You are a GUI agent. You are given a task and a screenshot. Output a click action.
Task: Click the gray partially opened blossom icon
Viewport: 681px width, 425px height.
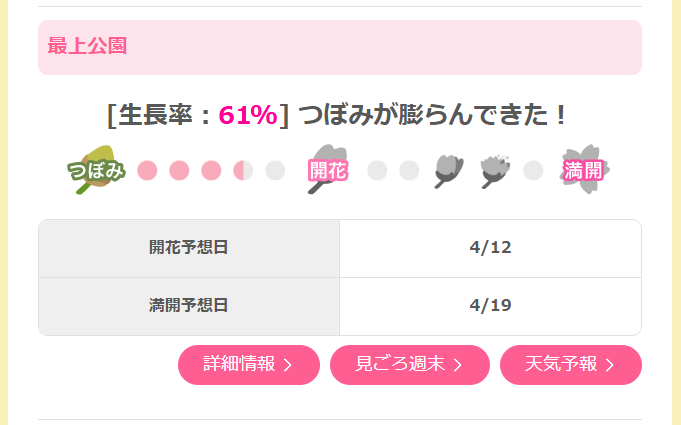(450, 170)
